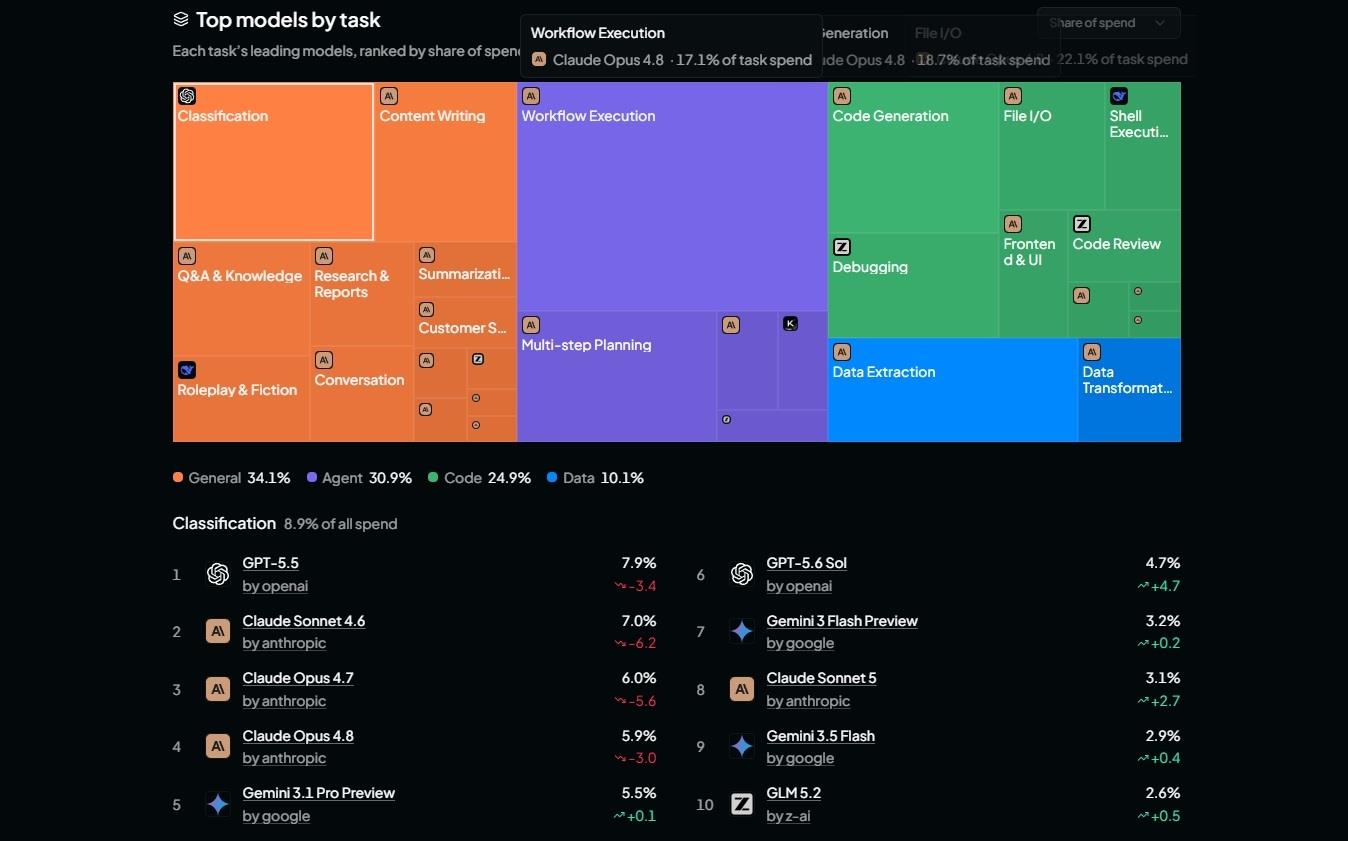Click the Anthropic icon in Data Extraction tile
The height and width of the screenshot is (841, 1348).
(842, 352)
